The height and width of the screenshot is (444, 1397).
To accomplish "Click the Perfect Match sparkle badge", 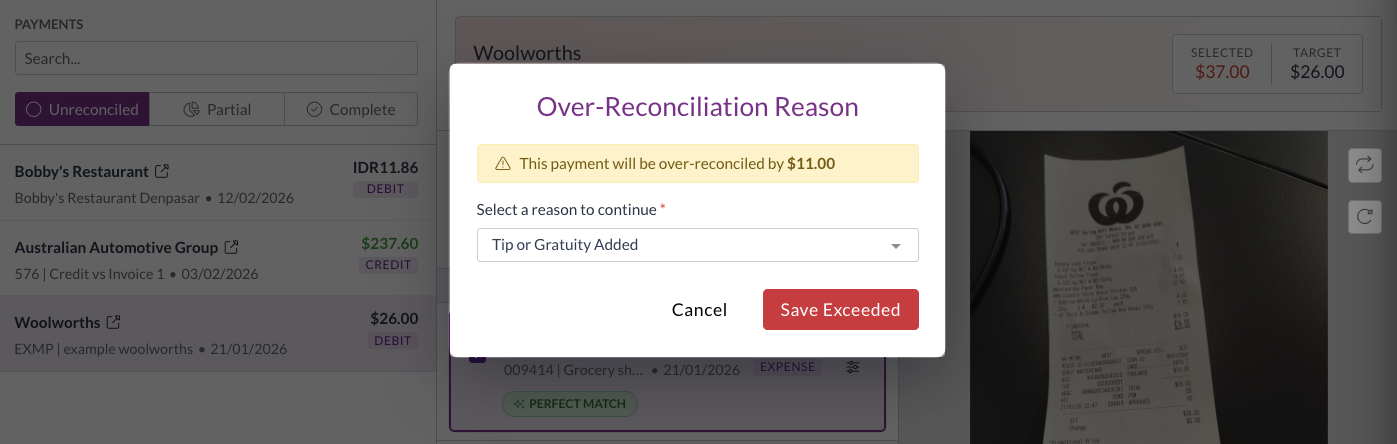I will [x=569, y=404].
